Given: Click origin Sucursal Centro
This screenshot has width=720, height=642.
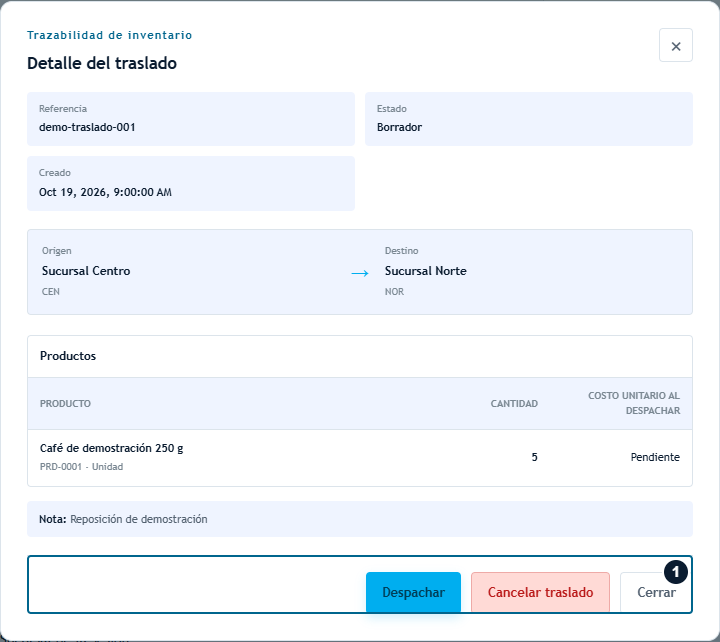Looking at the screenshot, I should 86,271.
